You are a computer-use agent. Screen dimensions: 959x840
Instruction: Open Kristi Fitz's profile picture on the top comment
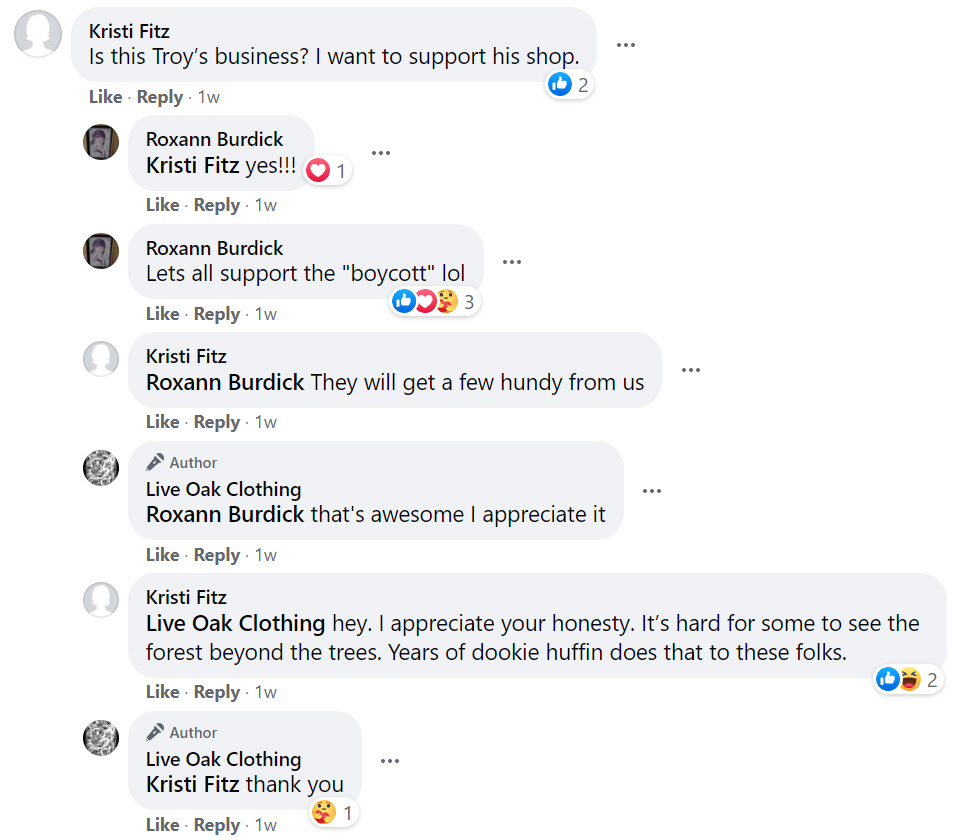click(x=38, y=33)
